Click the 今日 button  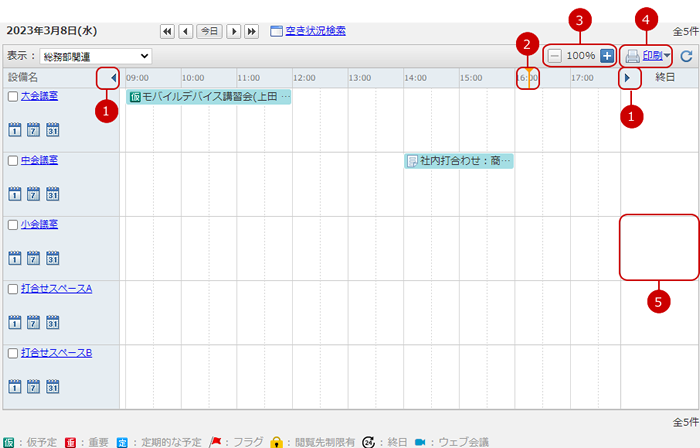pyautogui.click(x=209, y=31)
